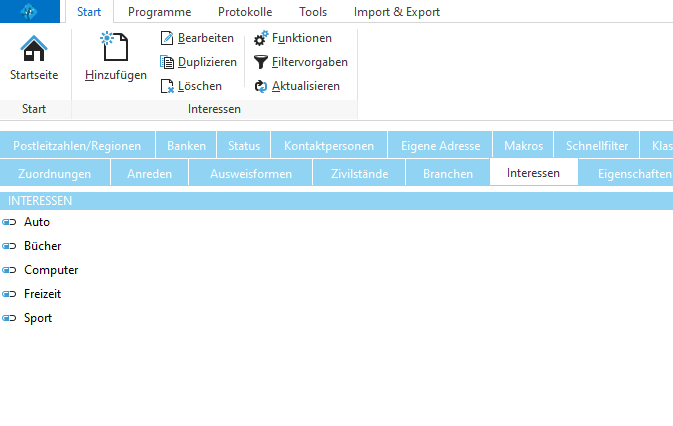Click the tag icon beside Bücher
The width and height of the screenshot is (673, 426).
pos(9,246)
